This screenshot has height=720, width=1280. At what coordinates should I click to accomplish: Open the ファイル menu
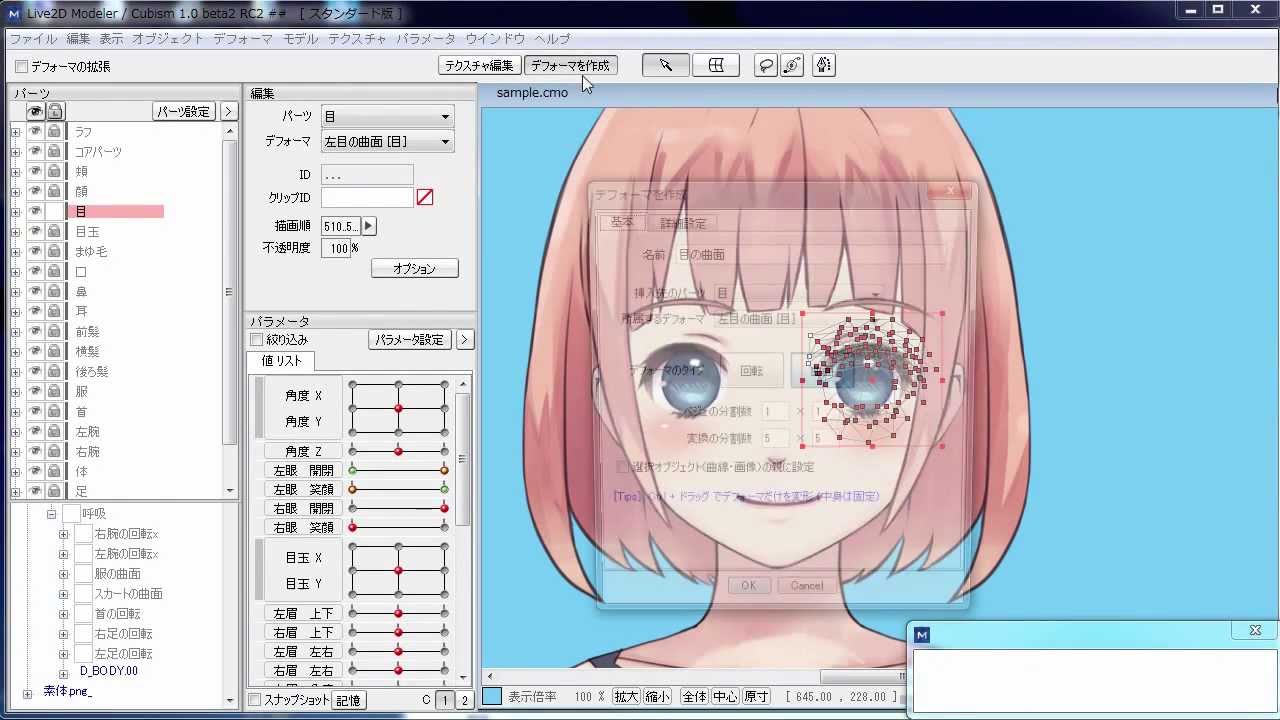33,39
